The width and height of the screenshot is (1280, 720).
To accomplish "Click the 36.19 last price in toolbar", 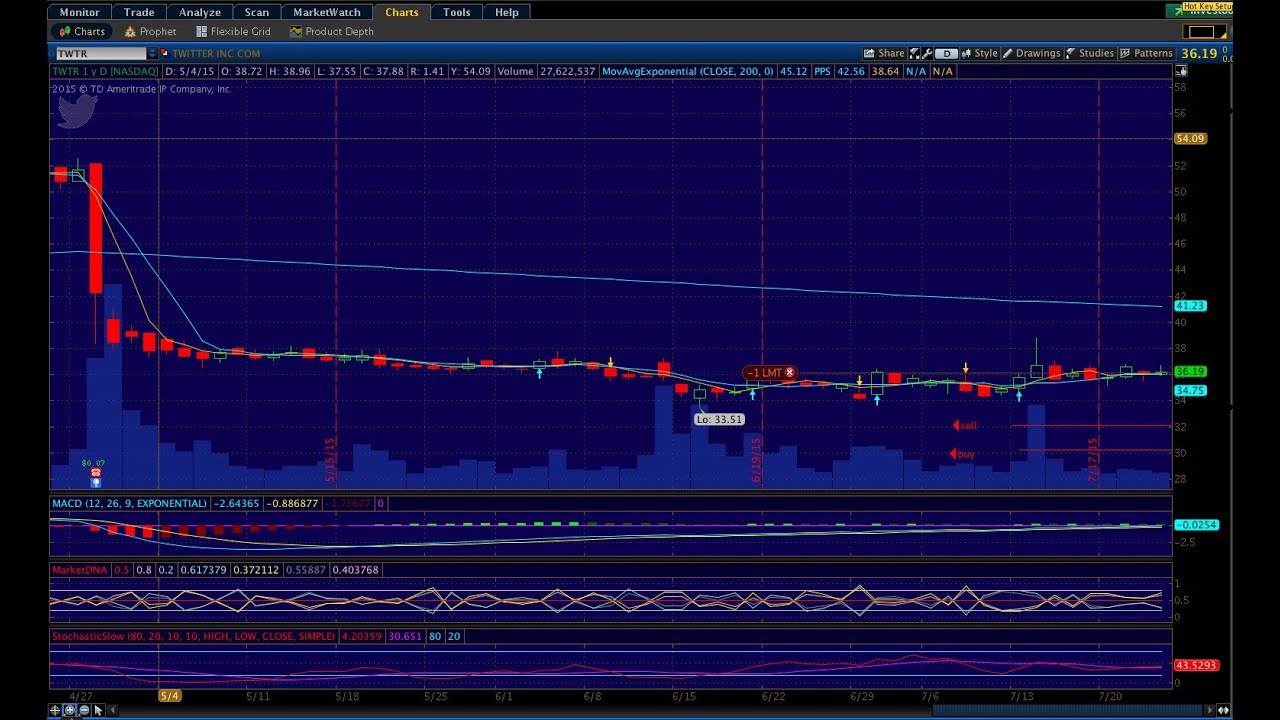I will pos(1198,53).
